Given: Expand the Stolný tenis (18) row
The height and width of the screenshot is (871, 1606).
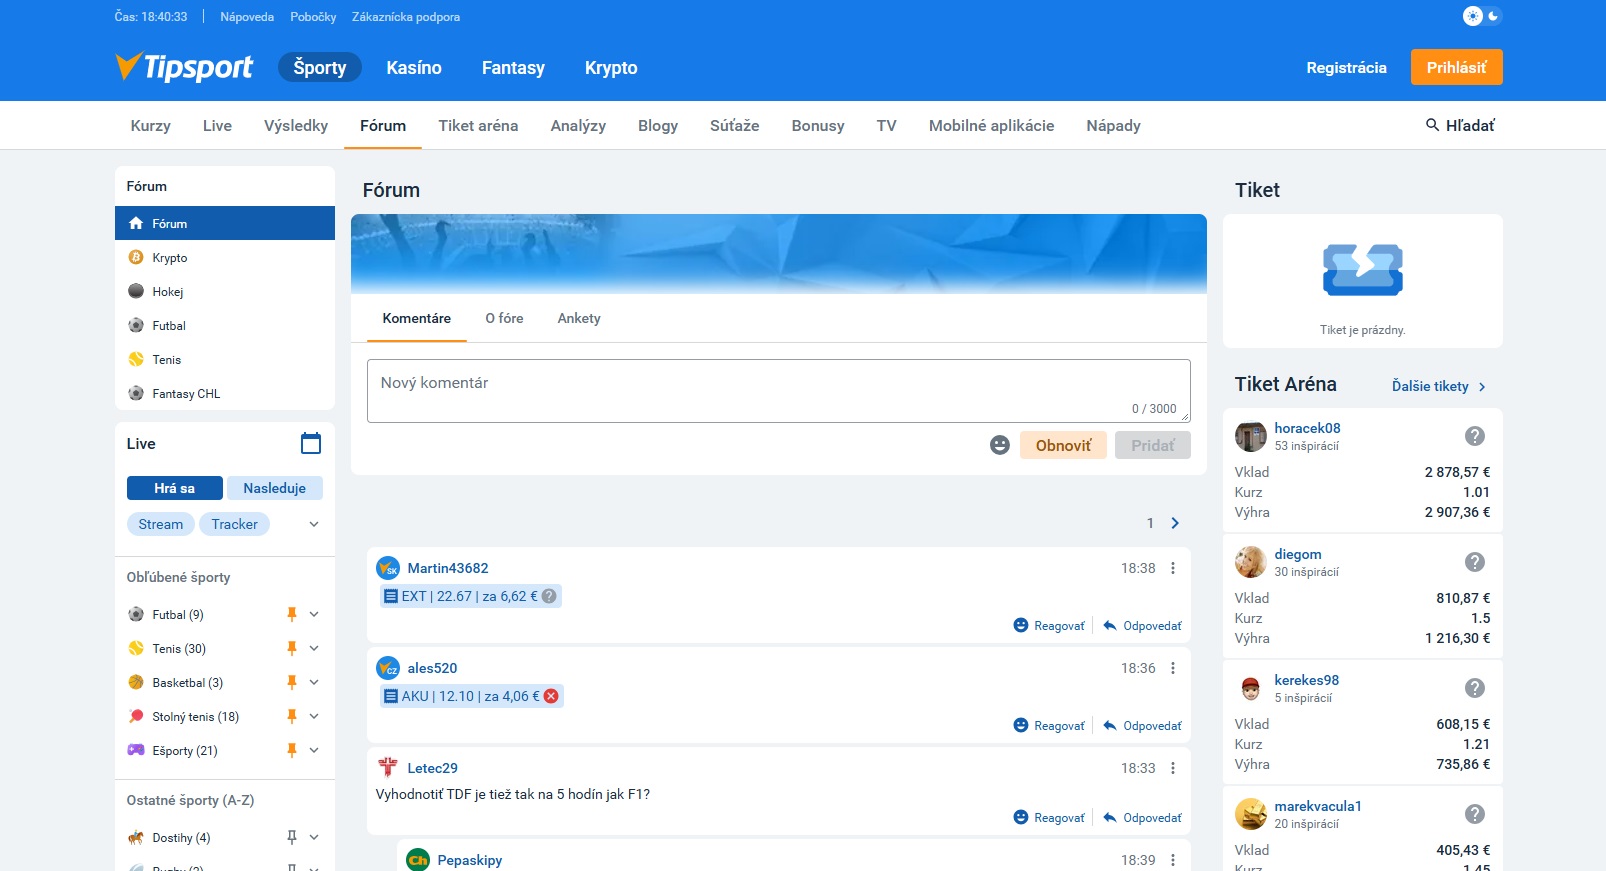Looking at the screenshot, I should (314, 716).
